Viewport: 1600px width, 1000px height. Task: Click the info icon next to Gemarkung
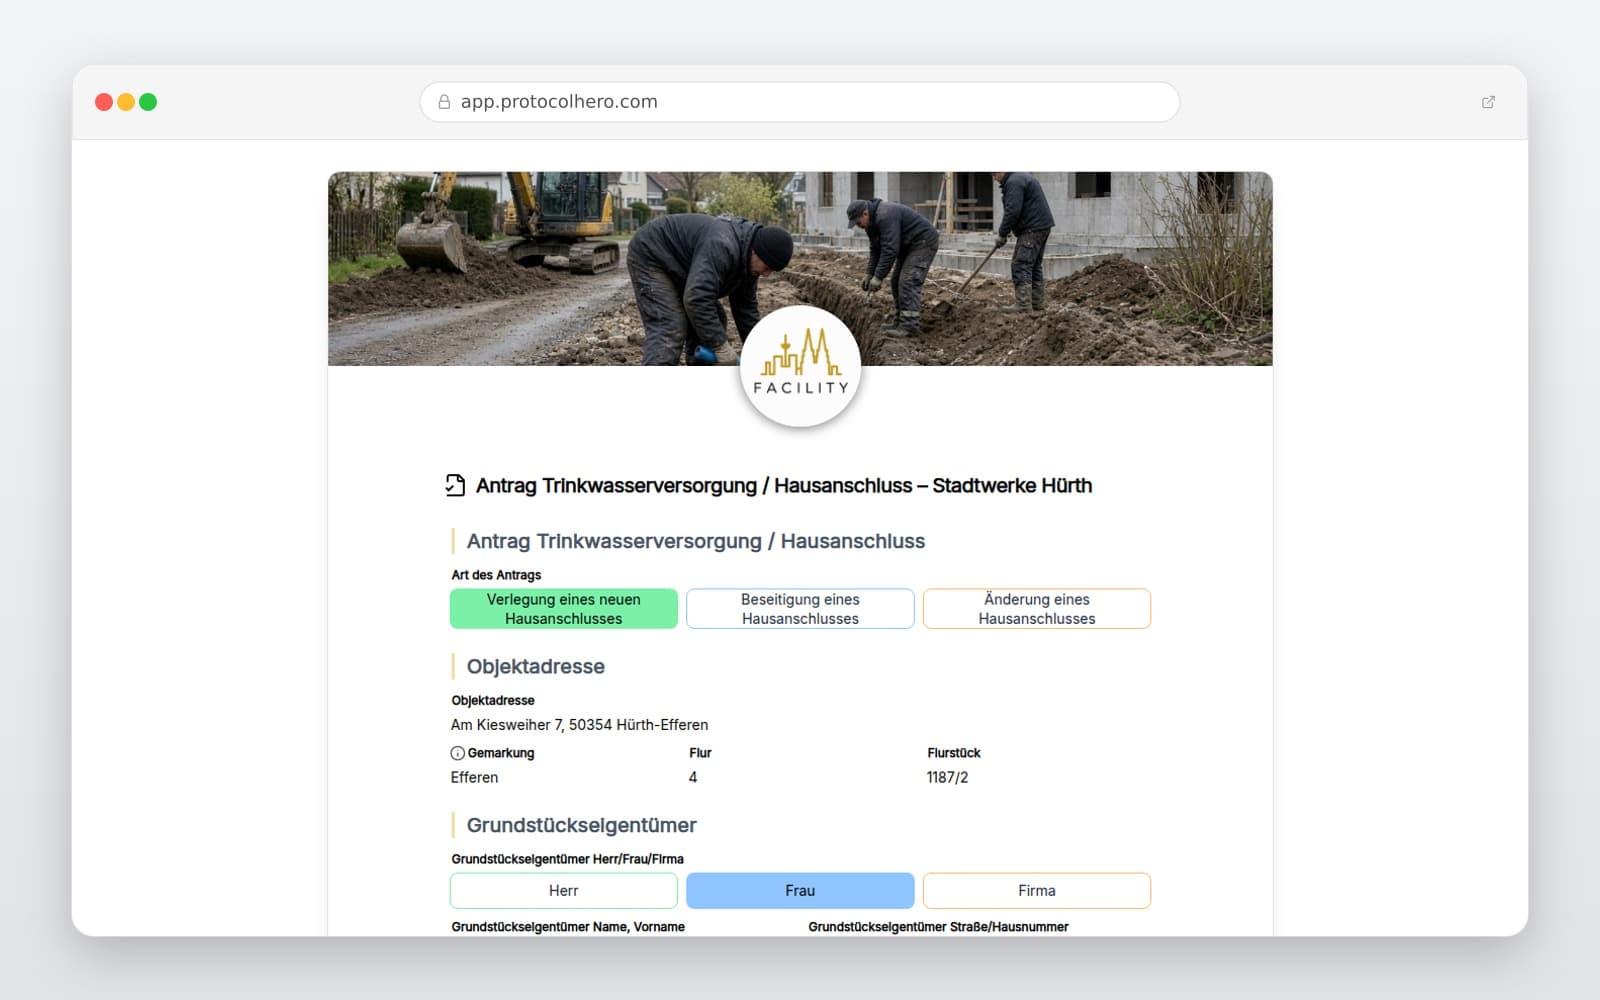[458, 753]
